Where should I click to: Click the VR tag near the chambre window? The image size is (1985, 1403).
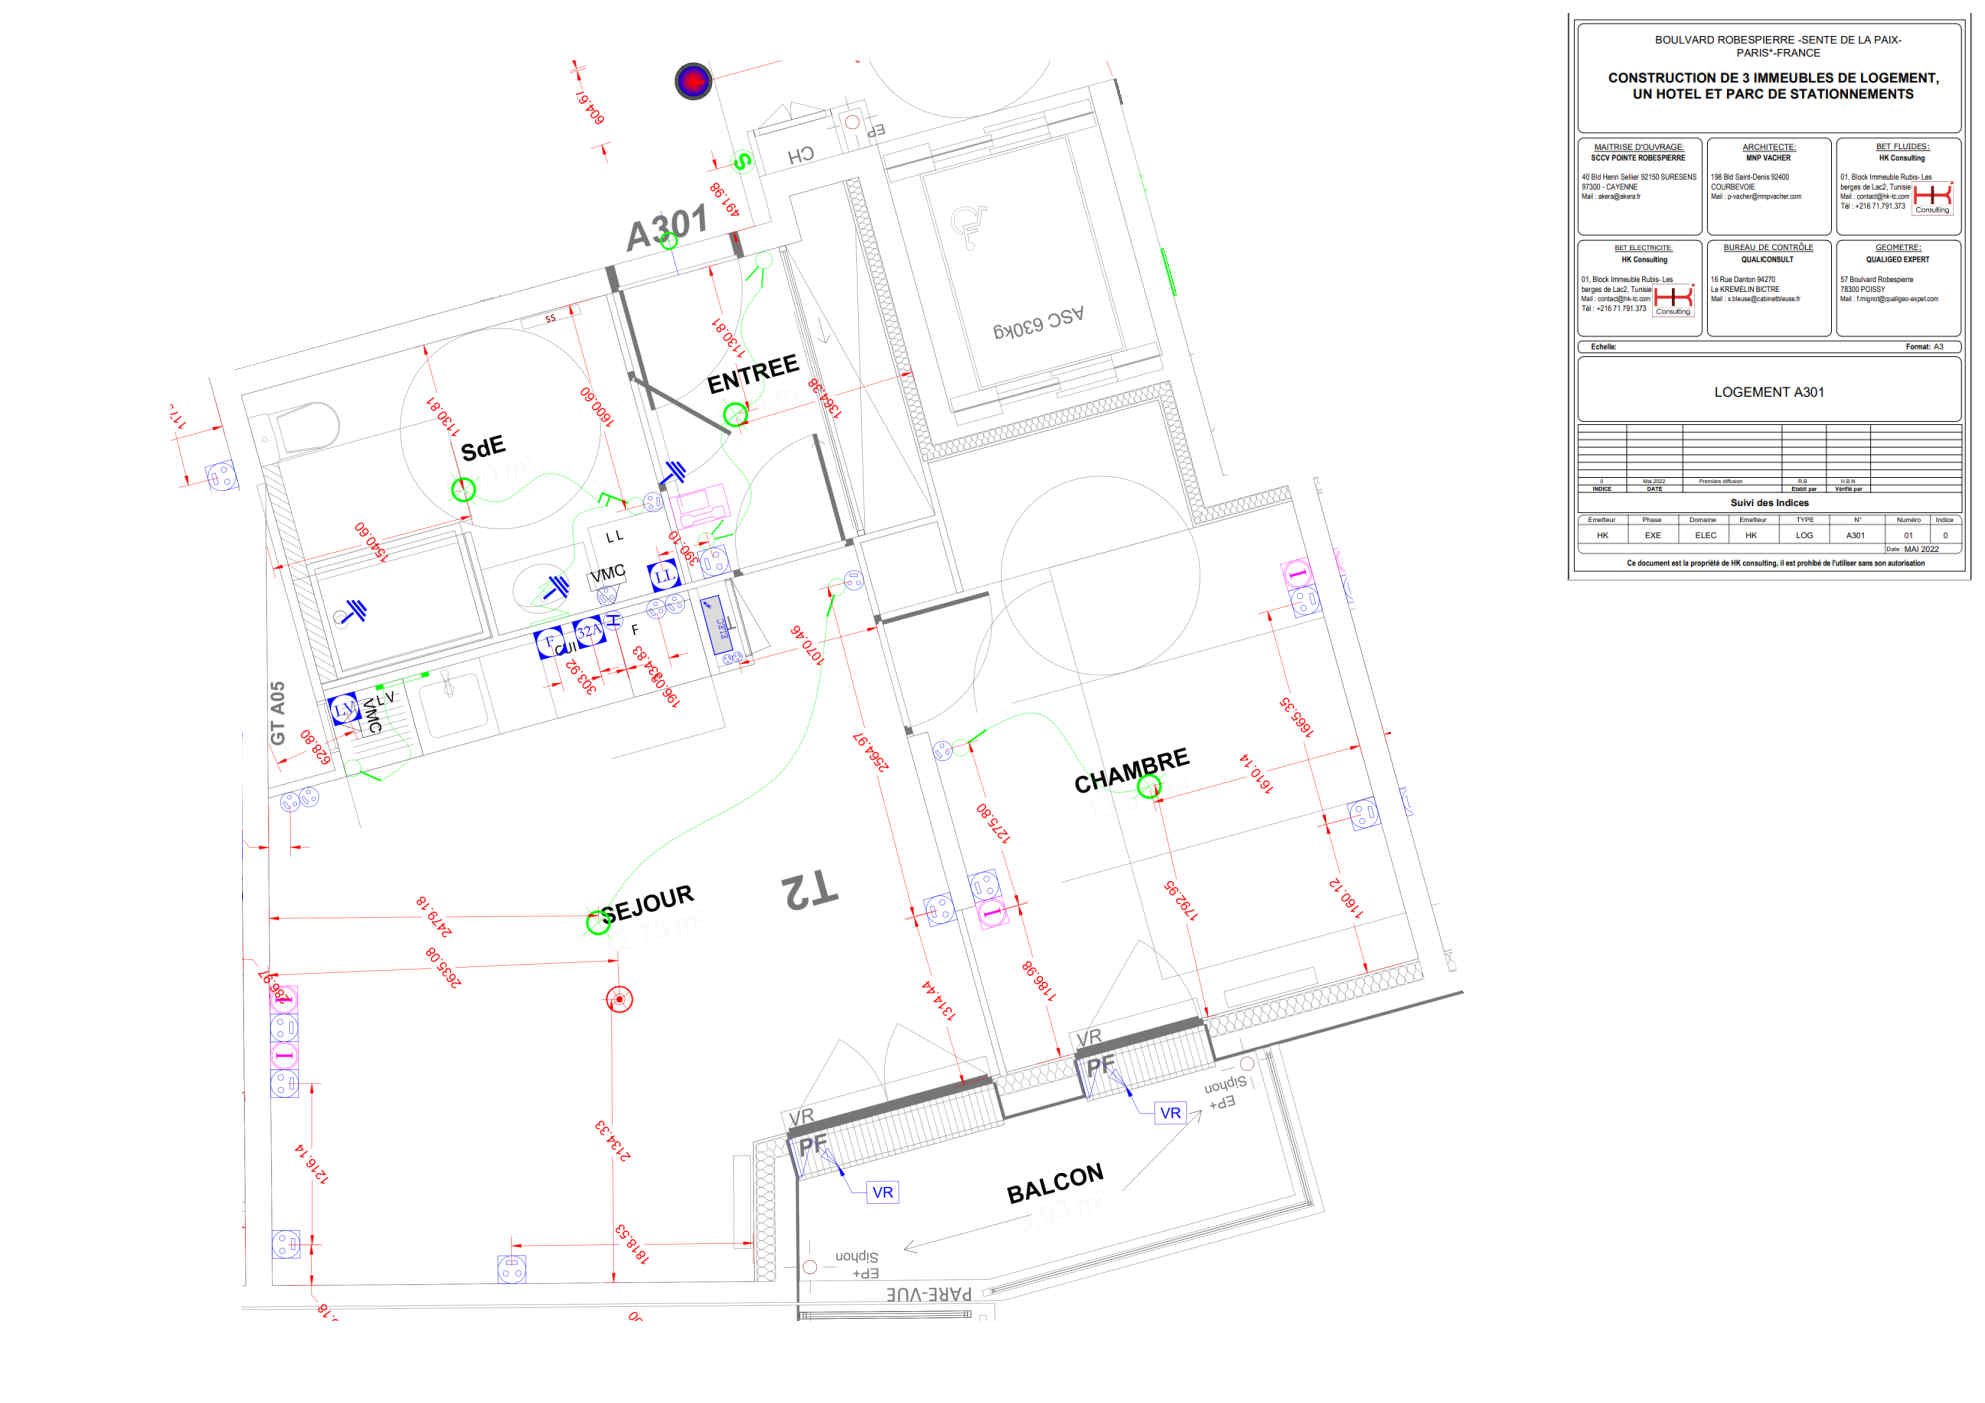[1170, 1113]
